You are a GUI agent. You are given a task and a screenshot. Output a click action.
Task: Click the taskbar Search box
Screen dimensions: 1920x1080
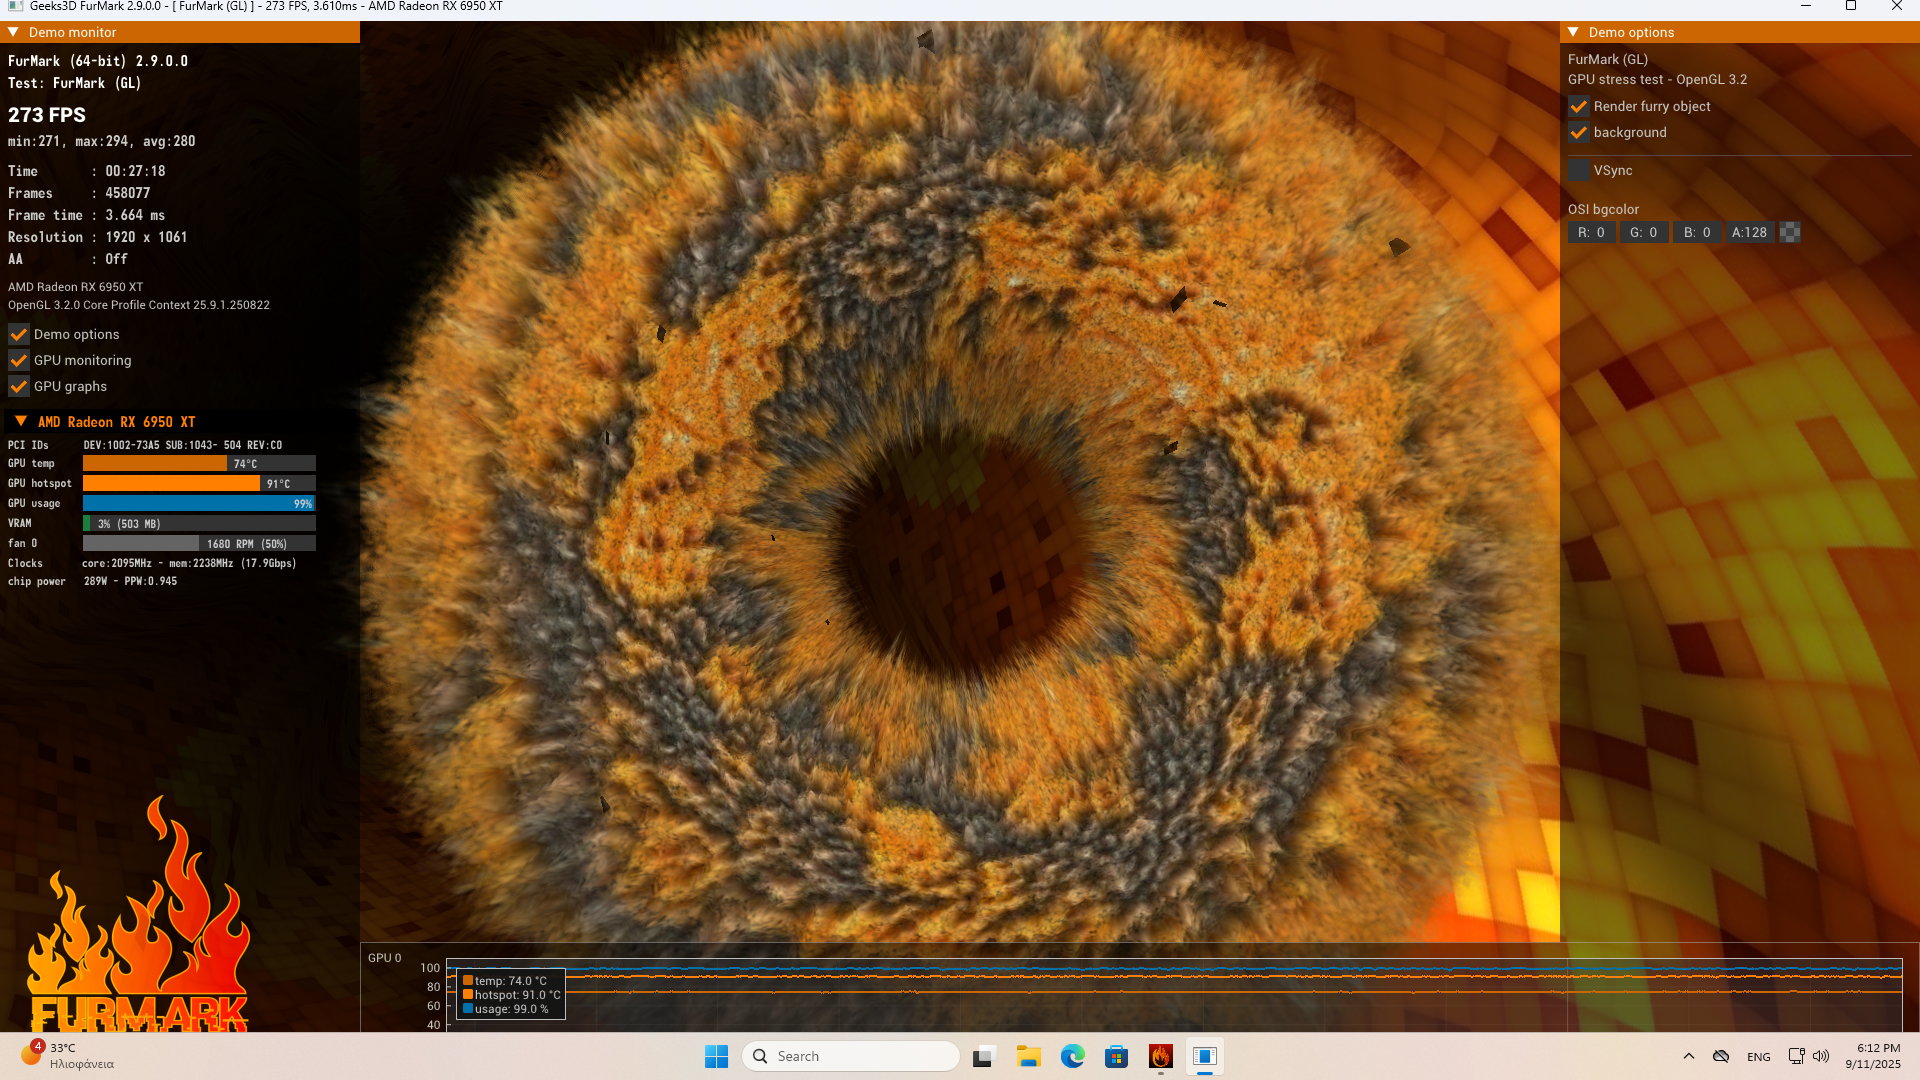point(850,1056)
